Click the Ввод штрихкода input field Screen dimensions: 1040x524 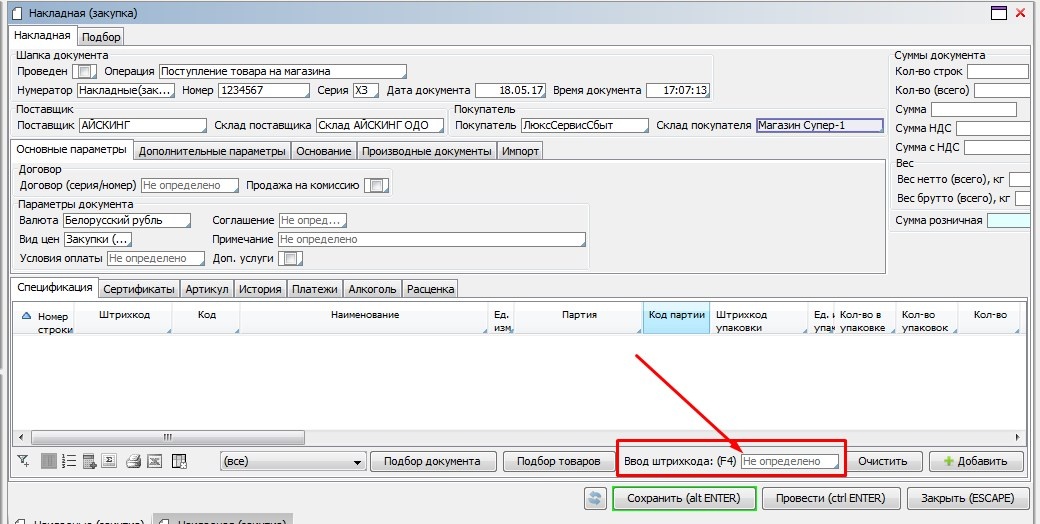pyautogui.click(x=790, y=461)
